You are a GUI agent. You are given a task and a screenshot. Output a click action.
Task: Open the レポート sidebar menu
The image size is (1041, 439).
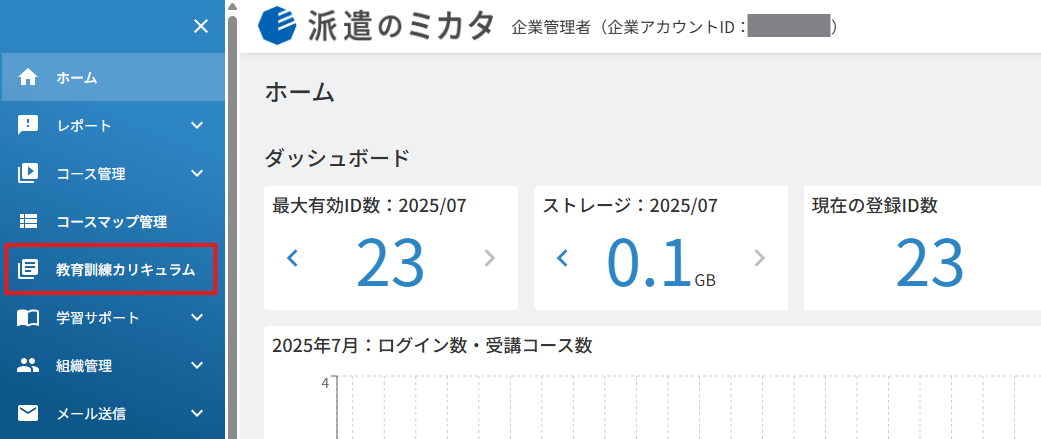click(x=112, y=126)
